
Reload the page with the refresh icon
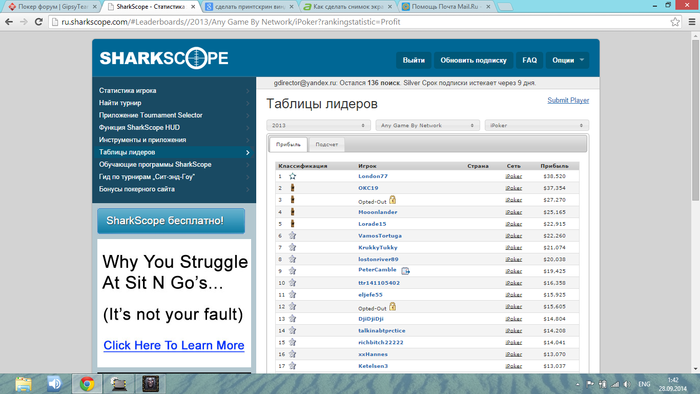pos(39,22)
